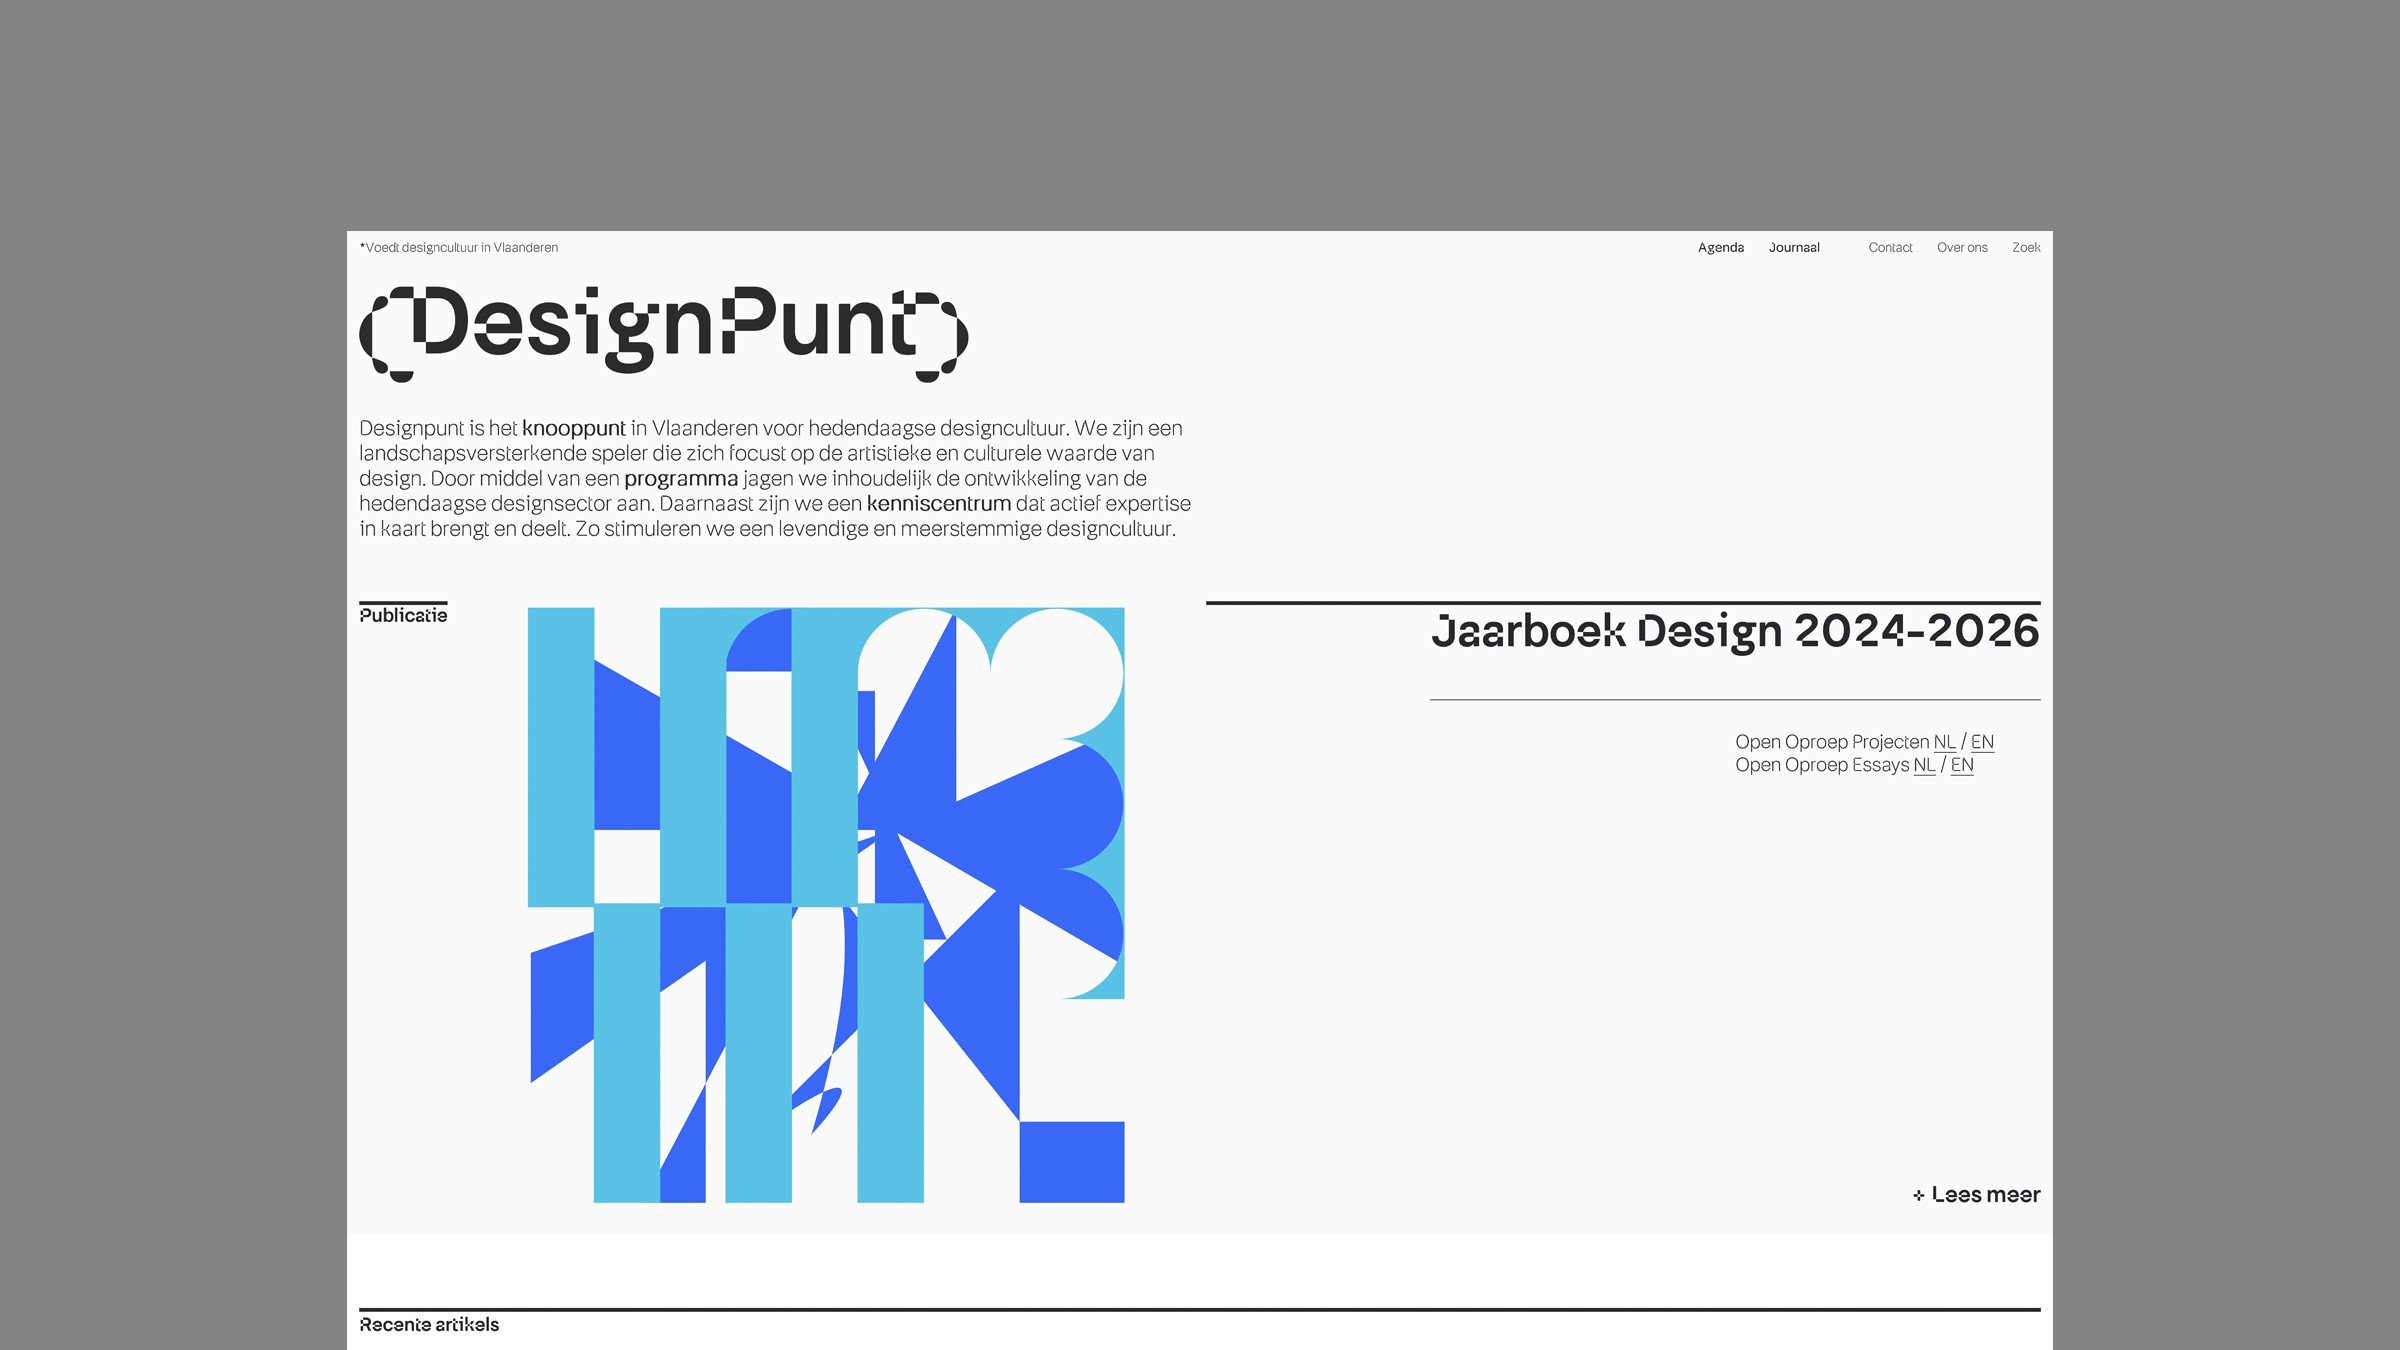The height and width of the screenshot is (1350, 2400).
Task: Click the plus icon beside Lees meer
Action: 1918,1195
